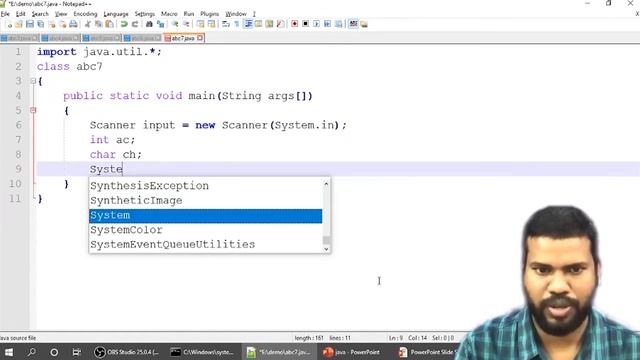Switch to OBS Studio in taskbar
This screenshot has width=640, height=360.
[x=126, y=352]
